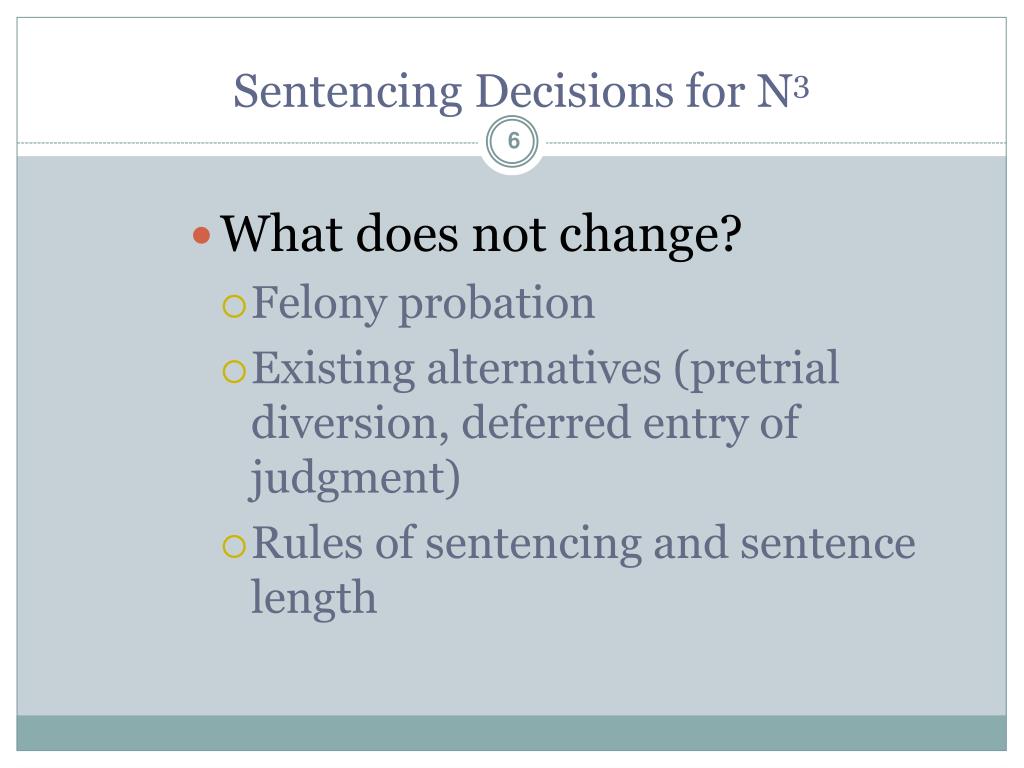The width and height of the screenshot is (1024, 768).
Task: Select the word 'Decisions' in the title
Action: point(575,91)
